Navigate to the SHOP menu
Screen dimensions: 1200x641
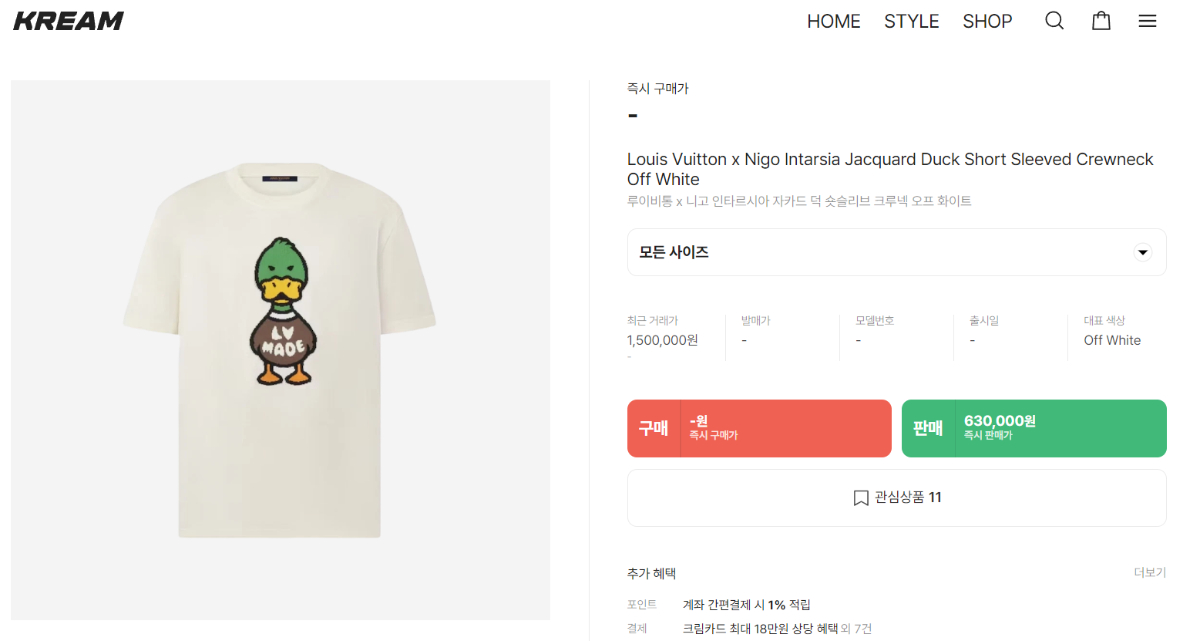(987, 21)
